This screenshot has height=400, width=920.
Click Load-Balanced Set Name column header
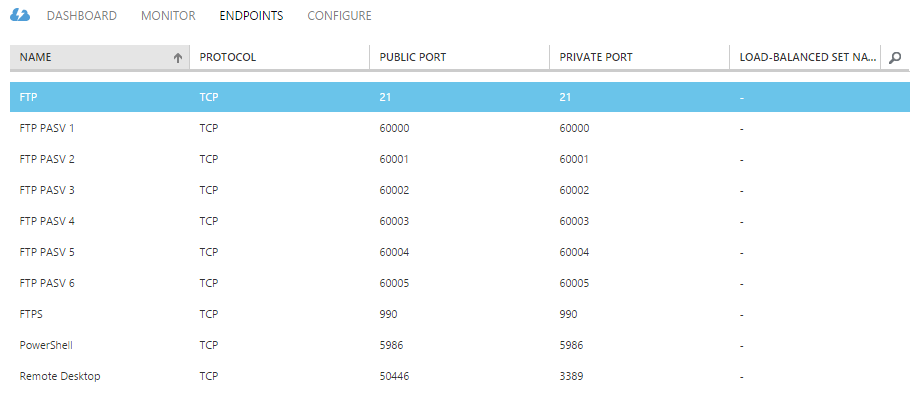806,57
